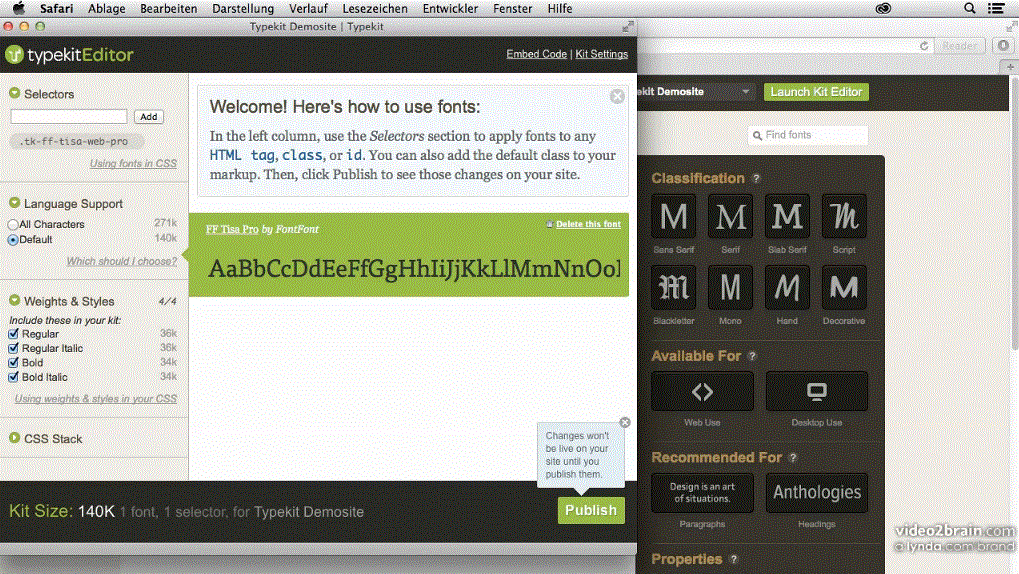Uncheck the Bold weight
Image resolution: width=1019 pixels, height=574 pixels.
tap(14, 362)
